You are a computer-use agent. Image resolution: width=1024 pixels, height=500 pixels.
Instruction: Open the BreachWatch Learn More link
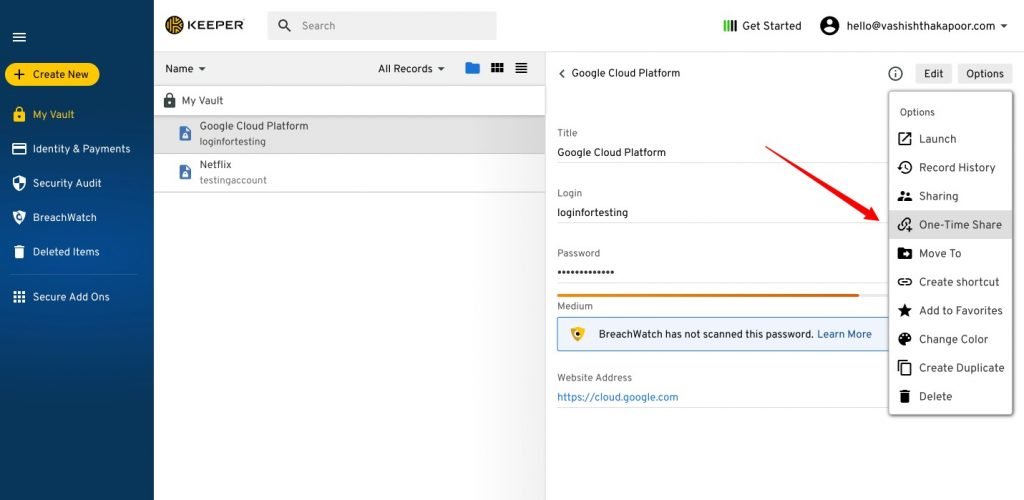coord(844,334)
